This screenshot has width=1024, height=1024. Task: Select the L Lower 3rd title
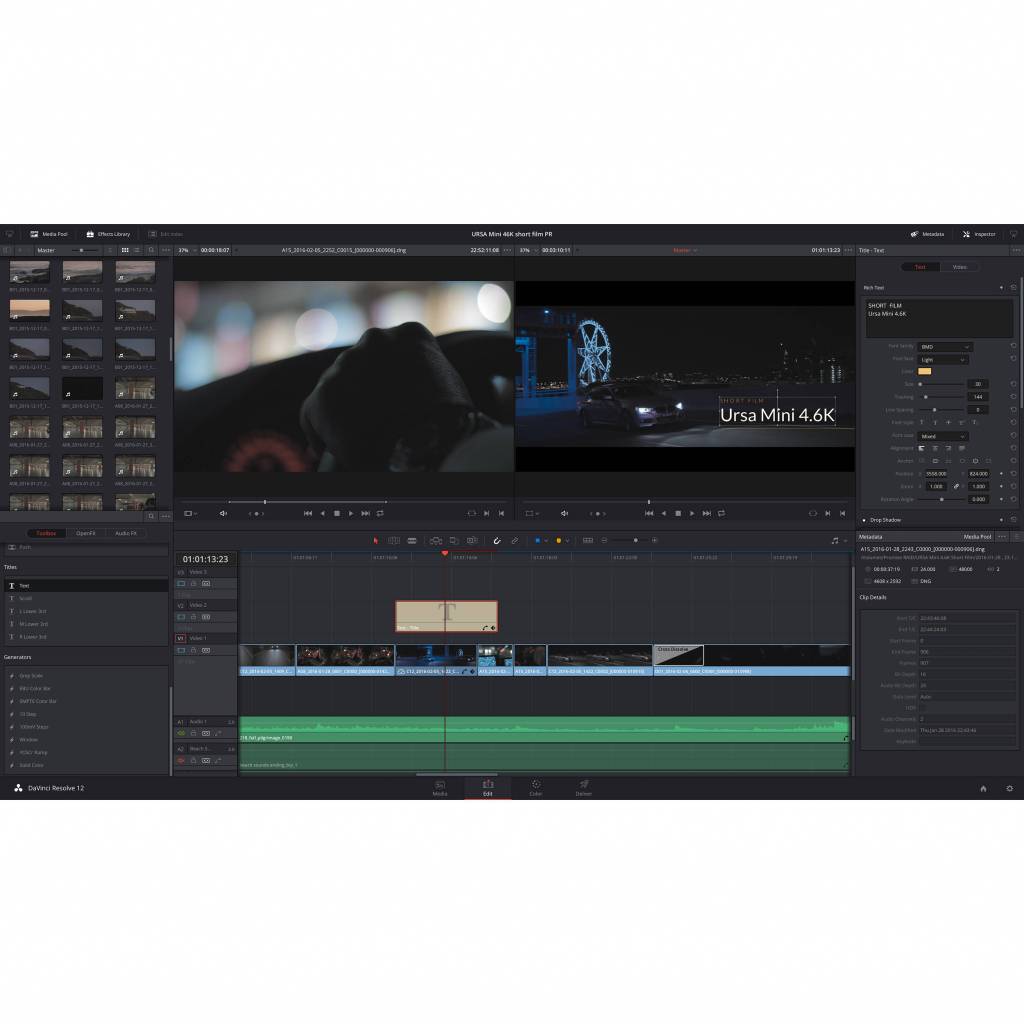(86, 612)
